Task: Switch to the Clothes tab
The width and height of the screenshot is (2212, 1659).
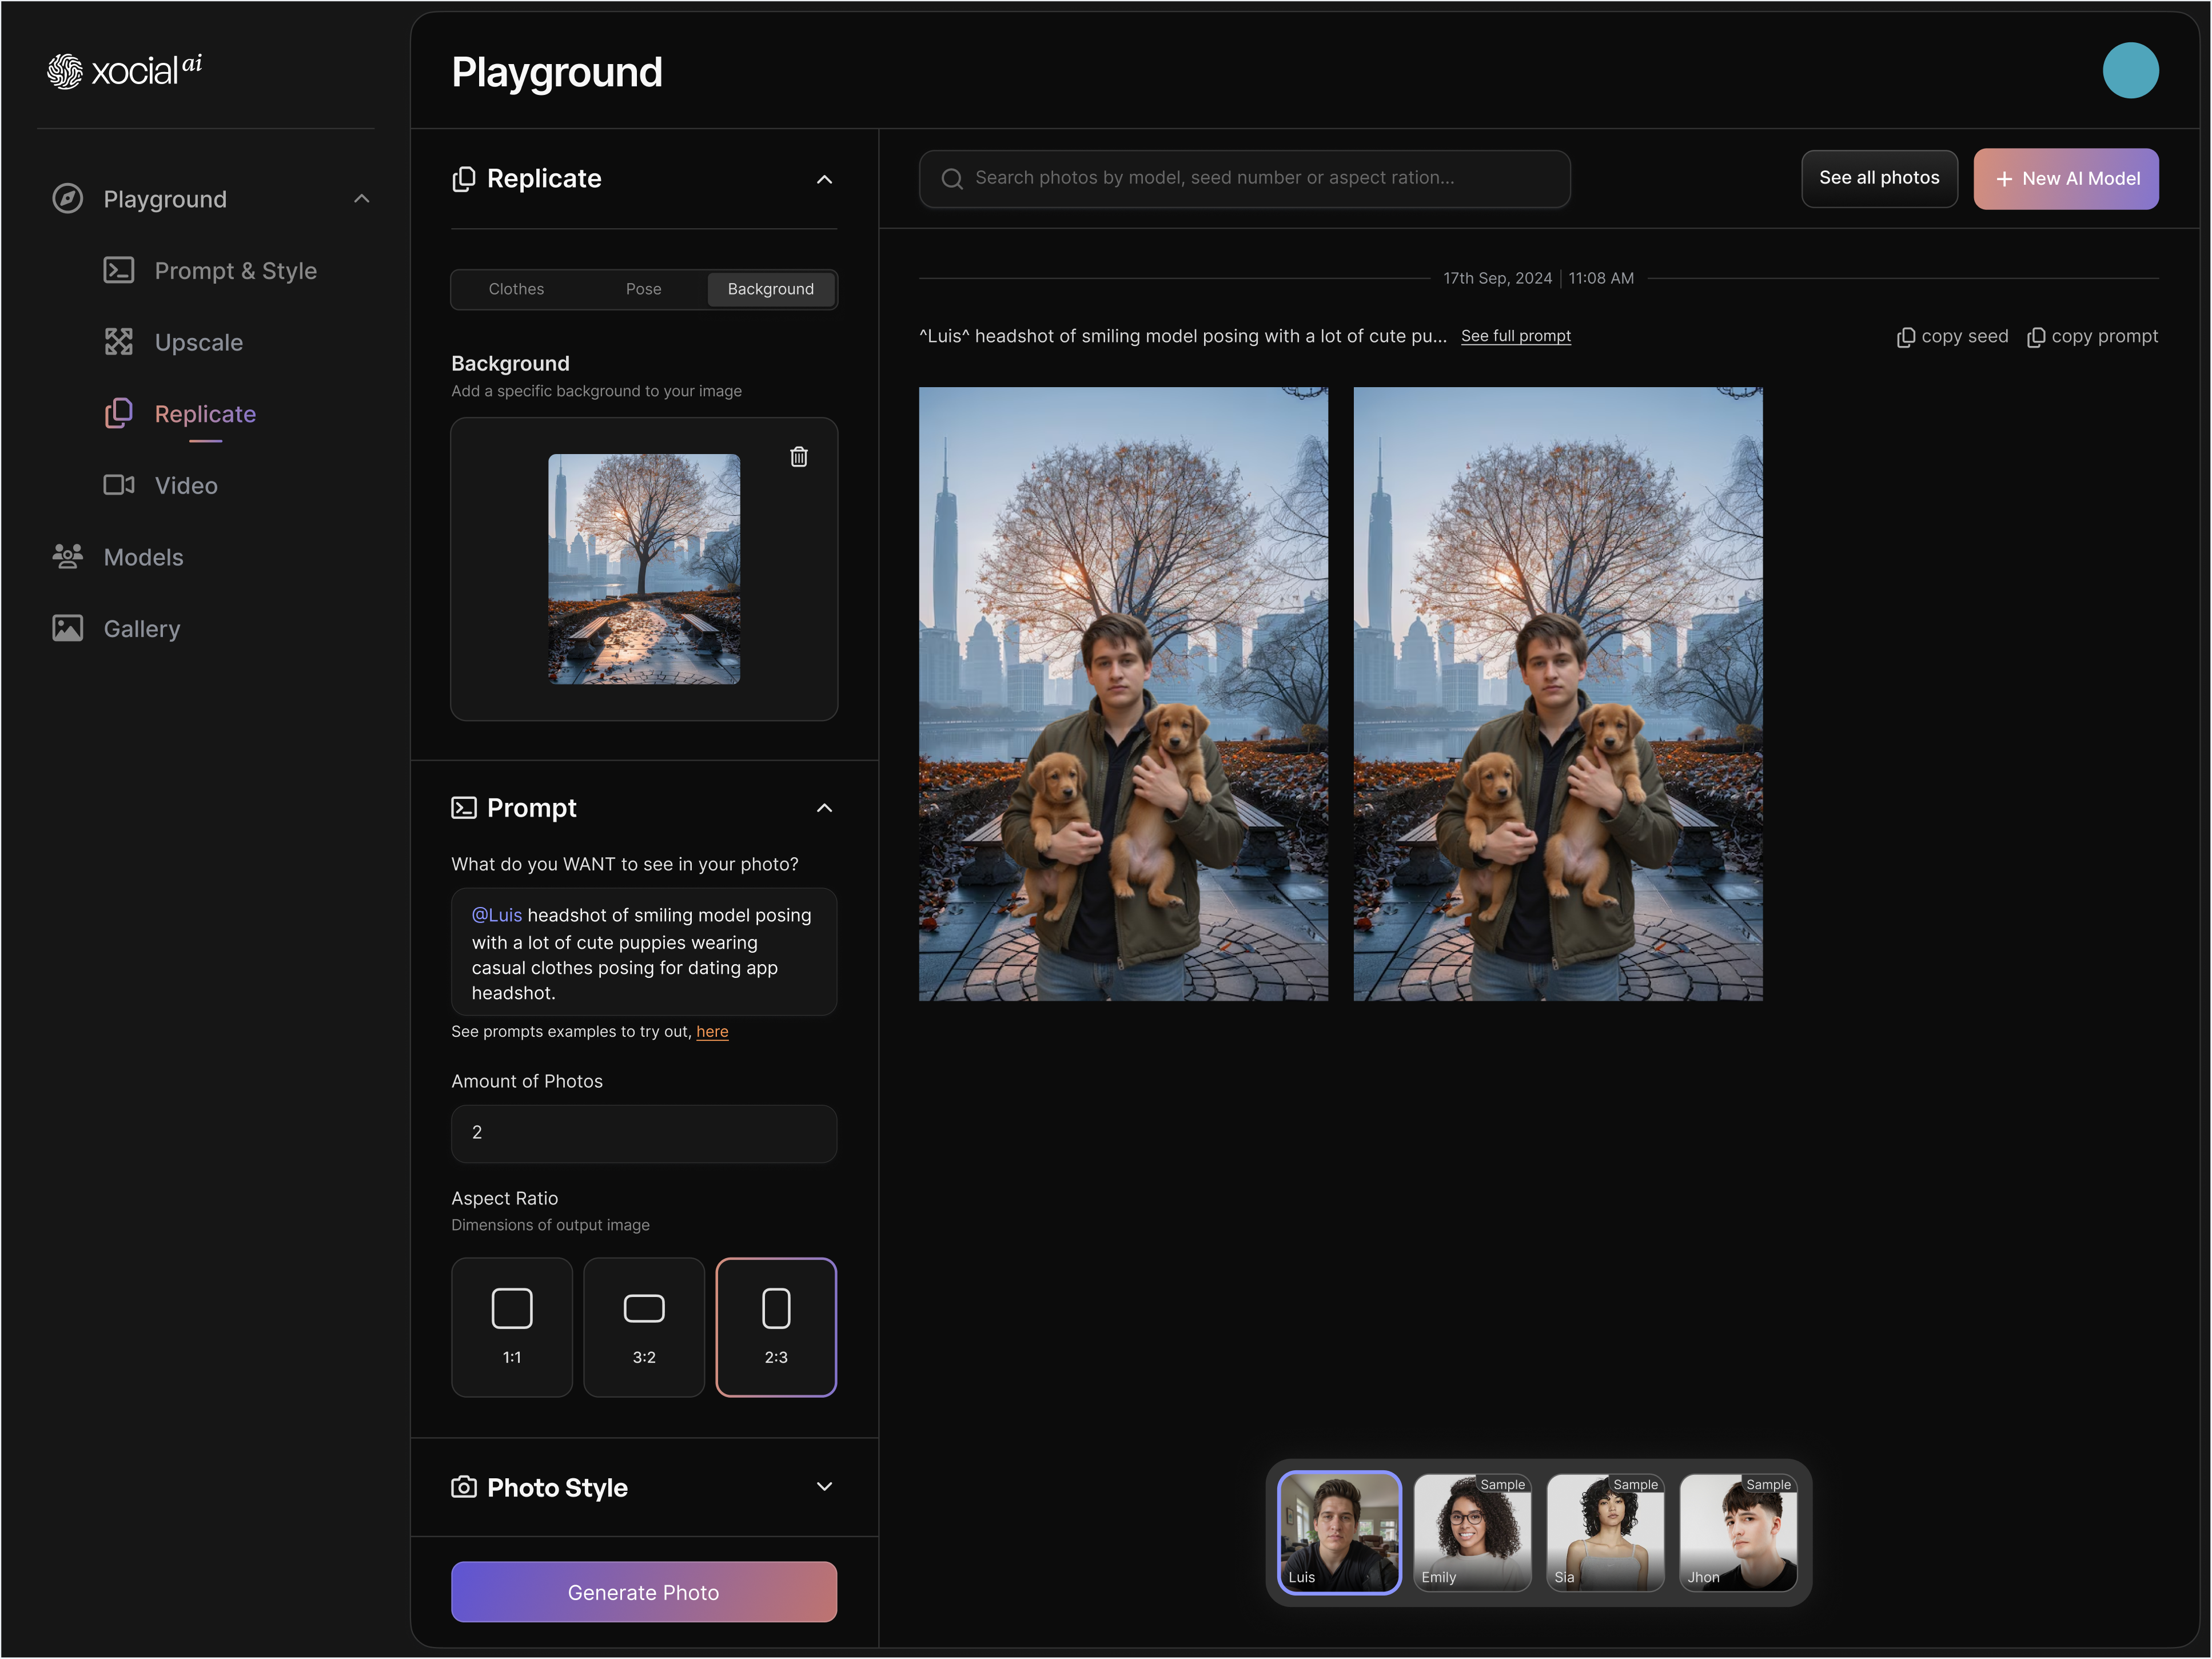Action: tap(516, 289)
